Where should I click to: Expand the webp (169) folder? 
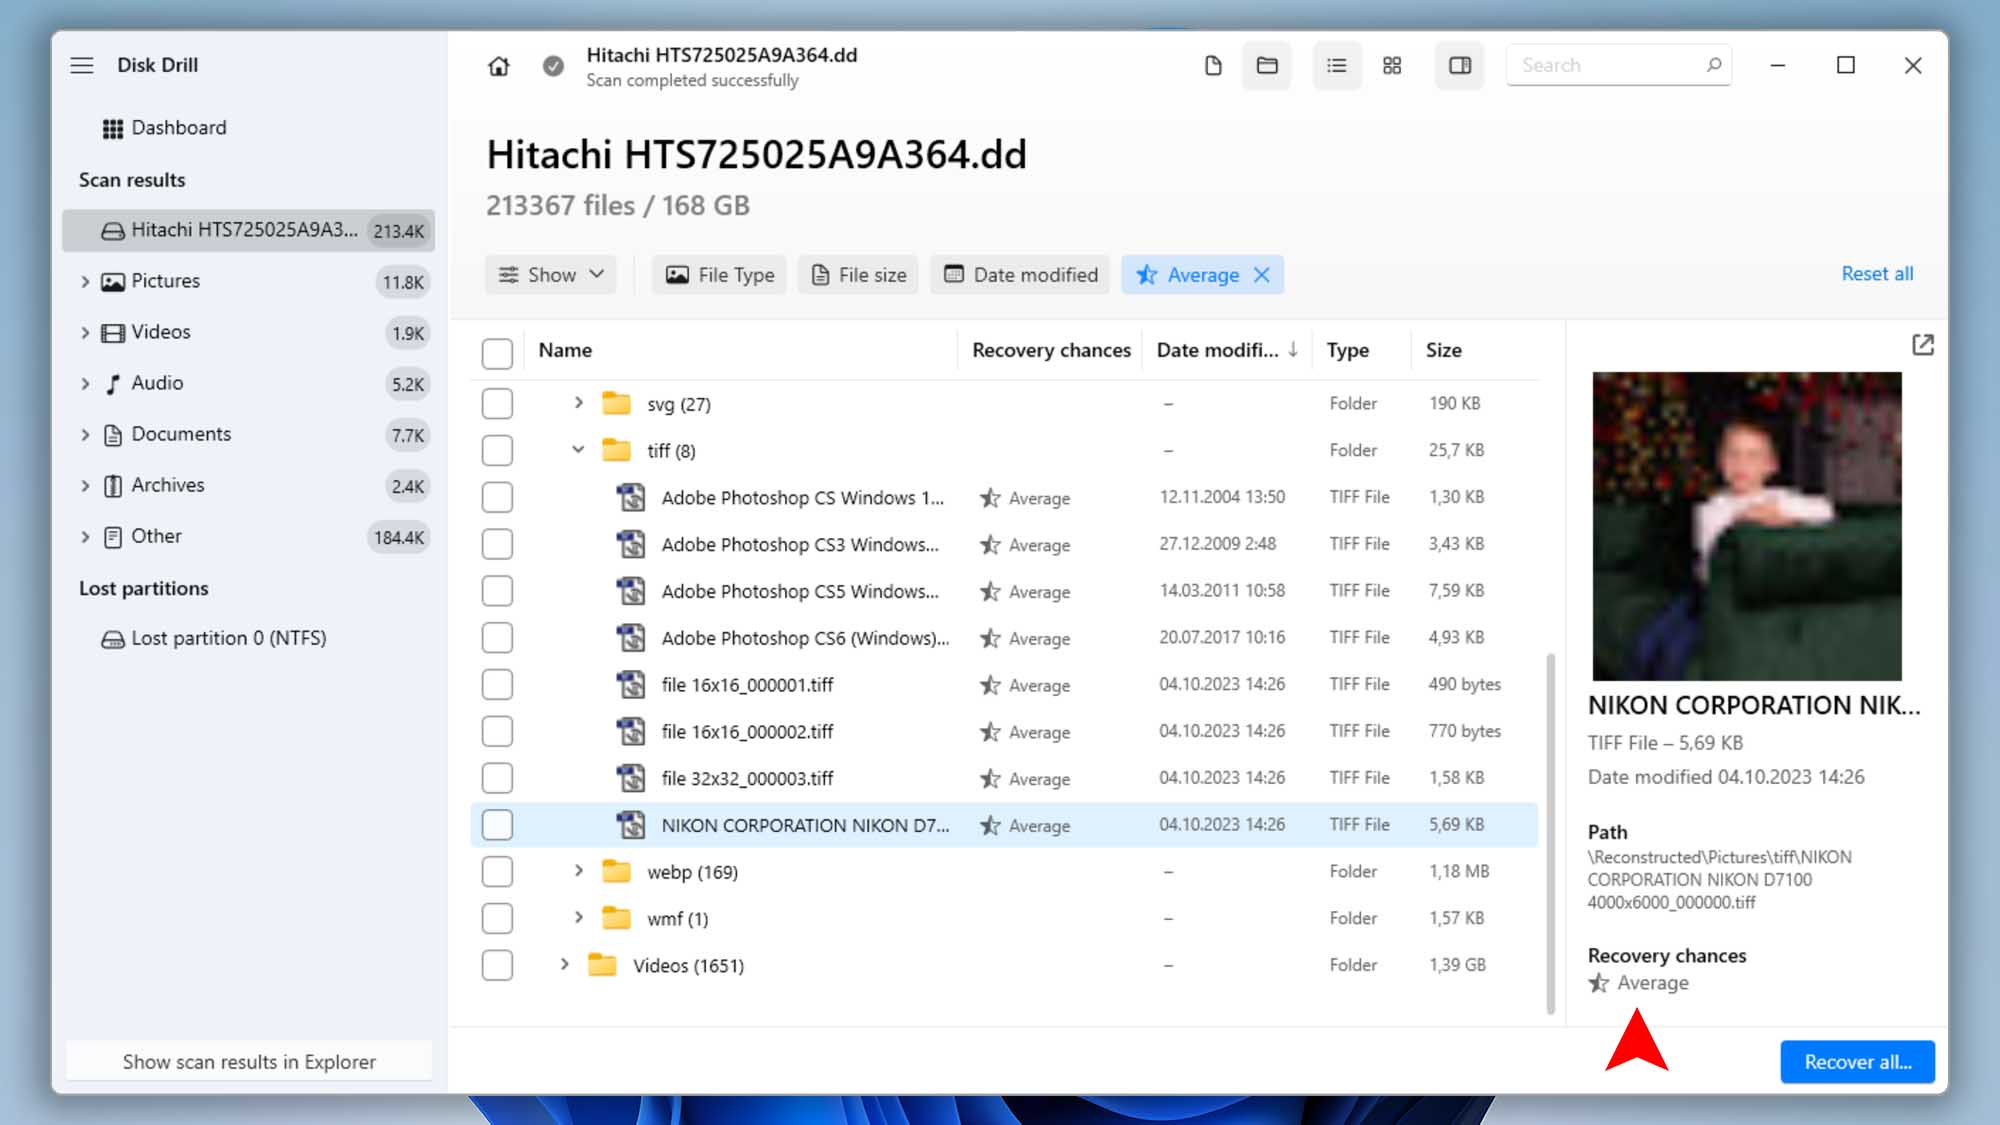click(578, 871)
